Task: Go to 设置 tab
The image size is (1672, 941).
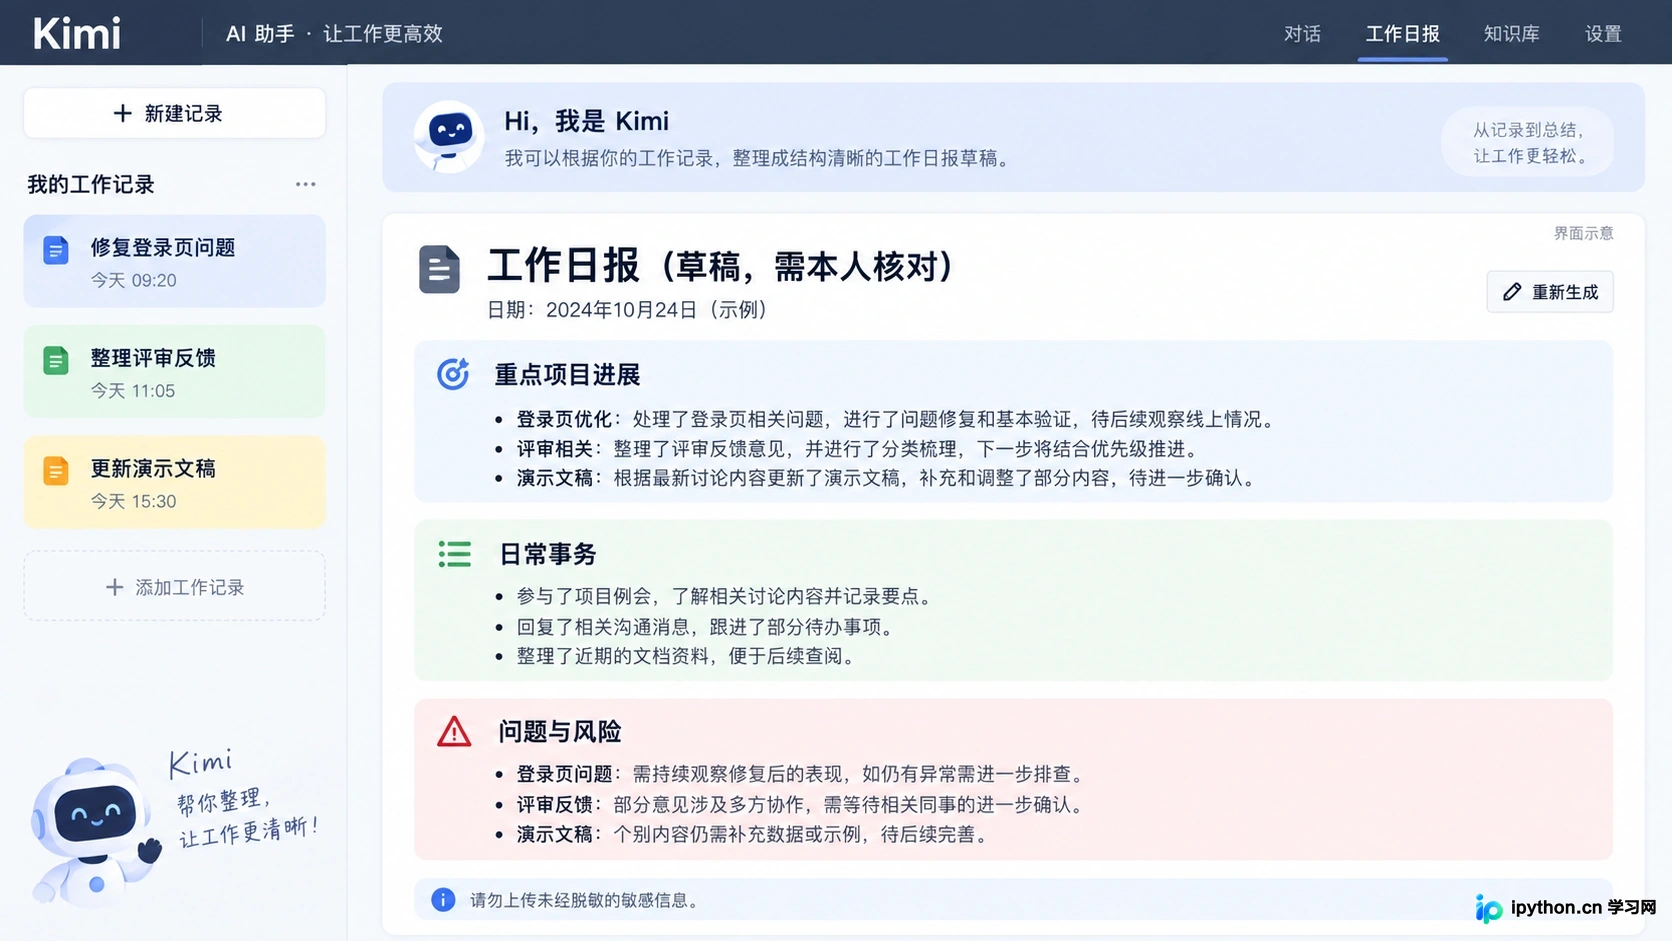Action: (1603, 34)
